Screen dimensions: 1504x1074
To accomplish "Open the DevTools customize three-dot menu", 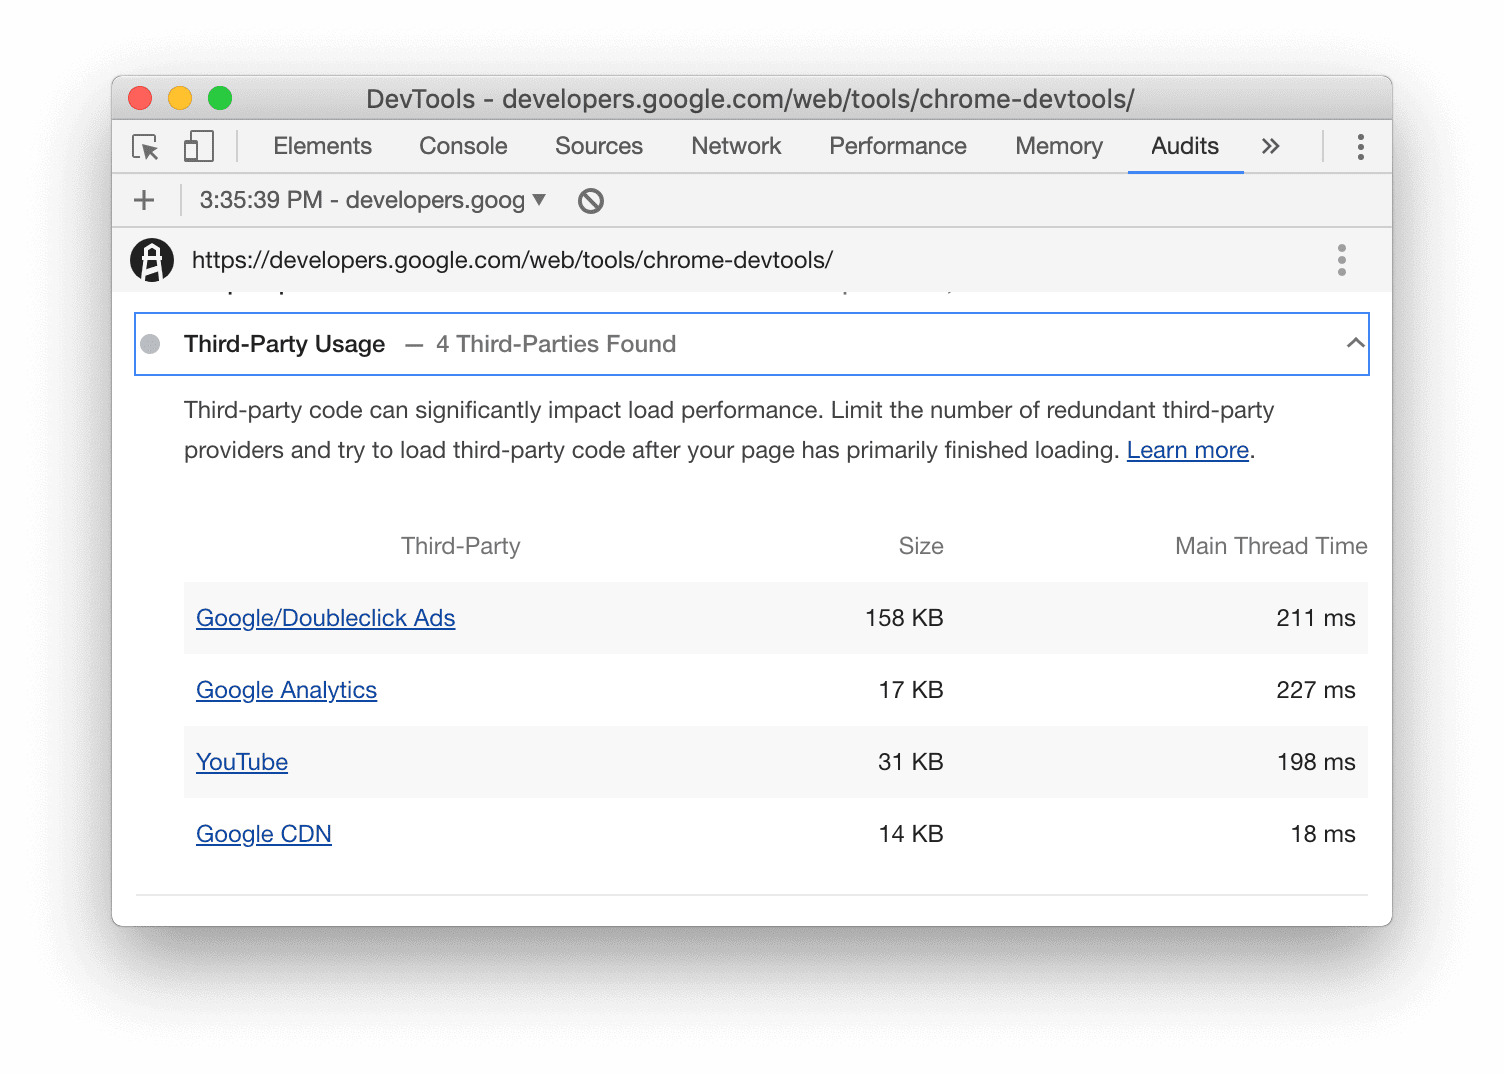I will 1360,146.
